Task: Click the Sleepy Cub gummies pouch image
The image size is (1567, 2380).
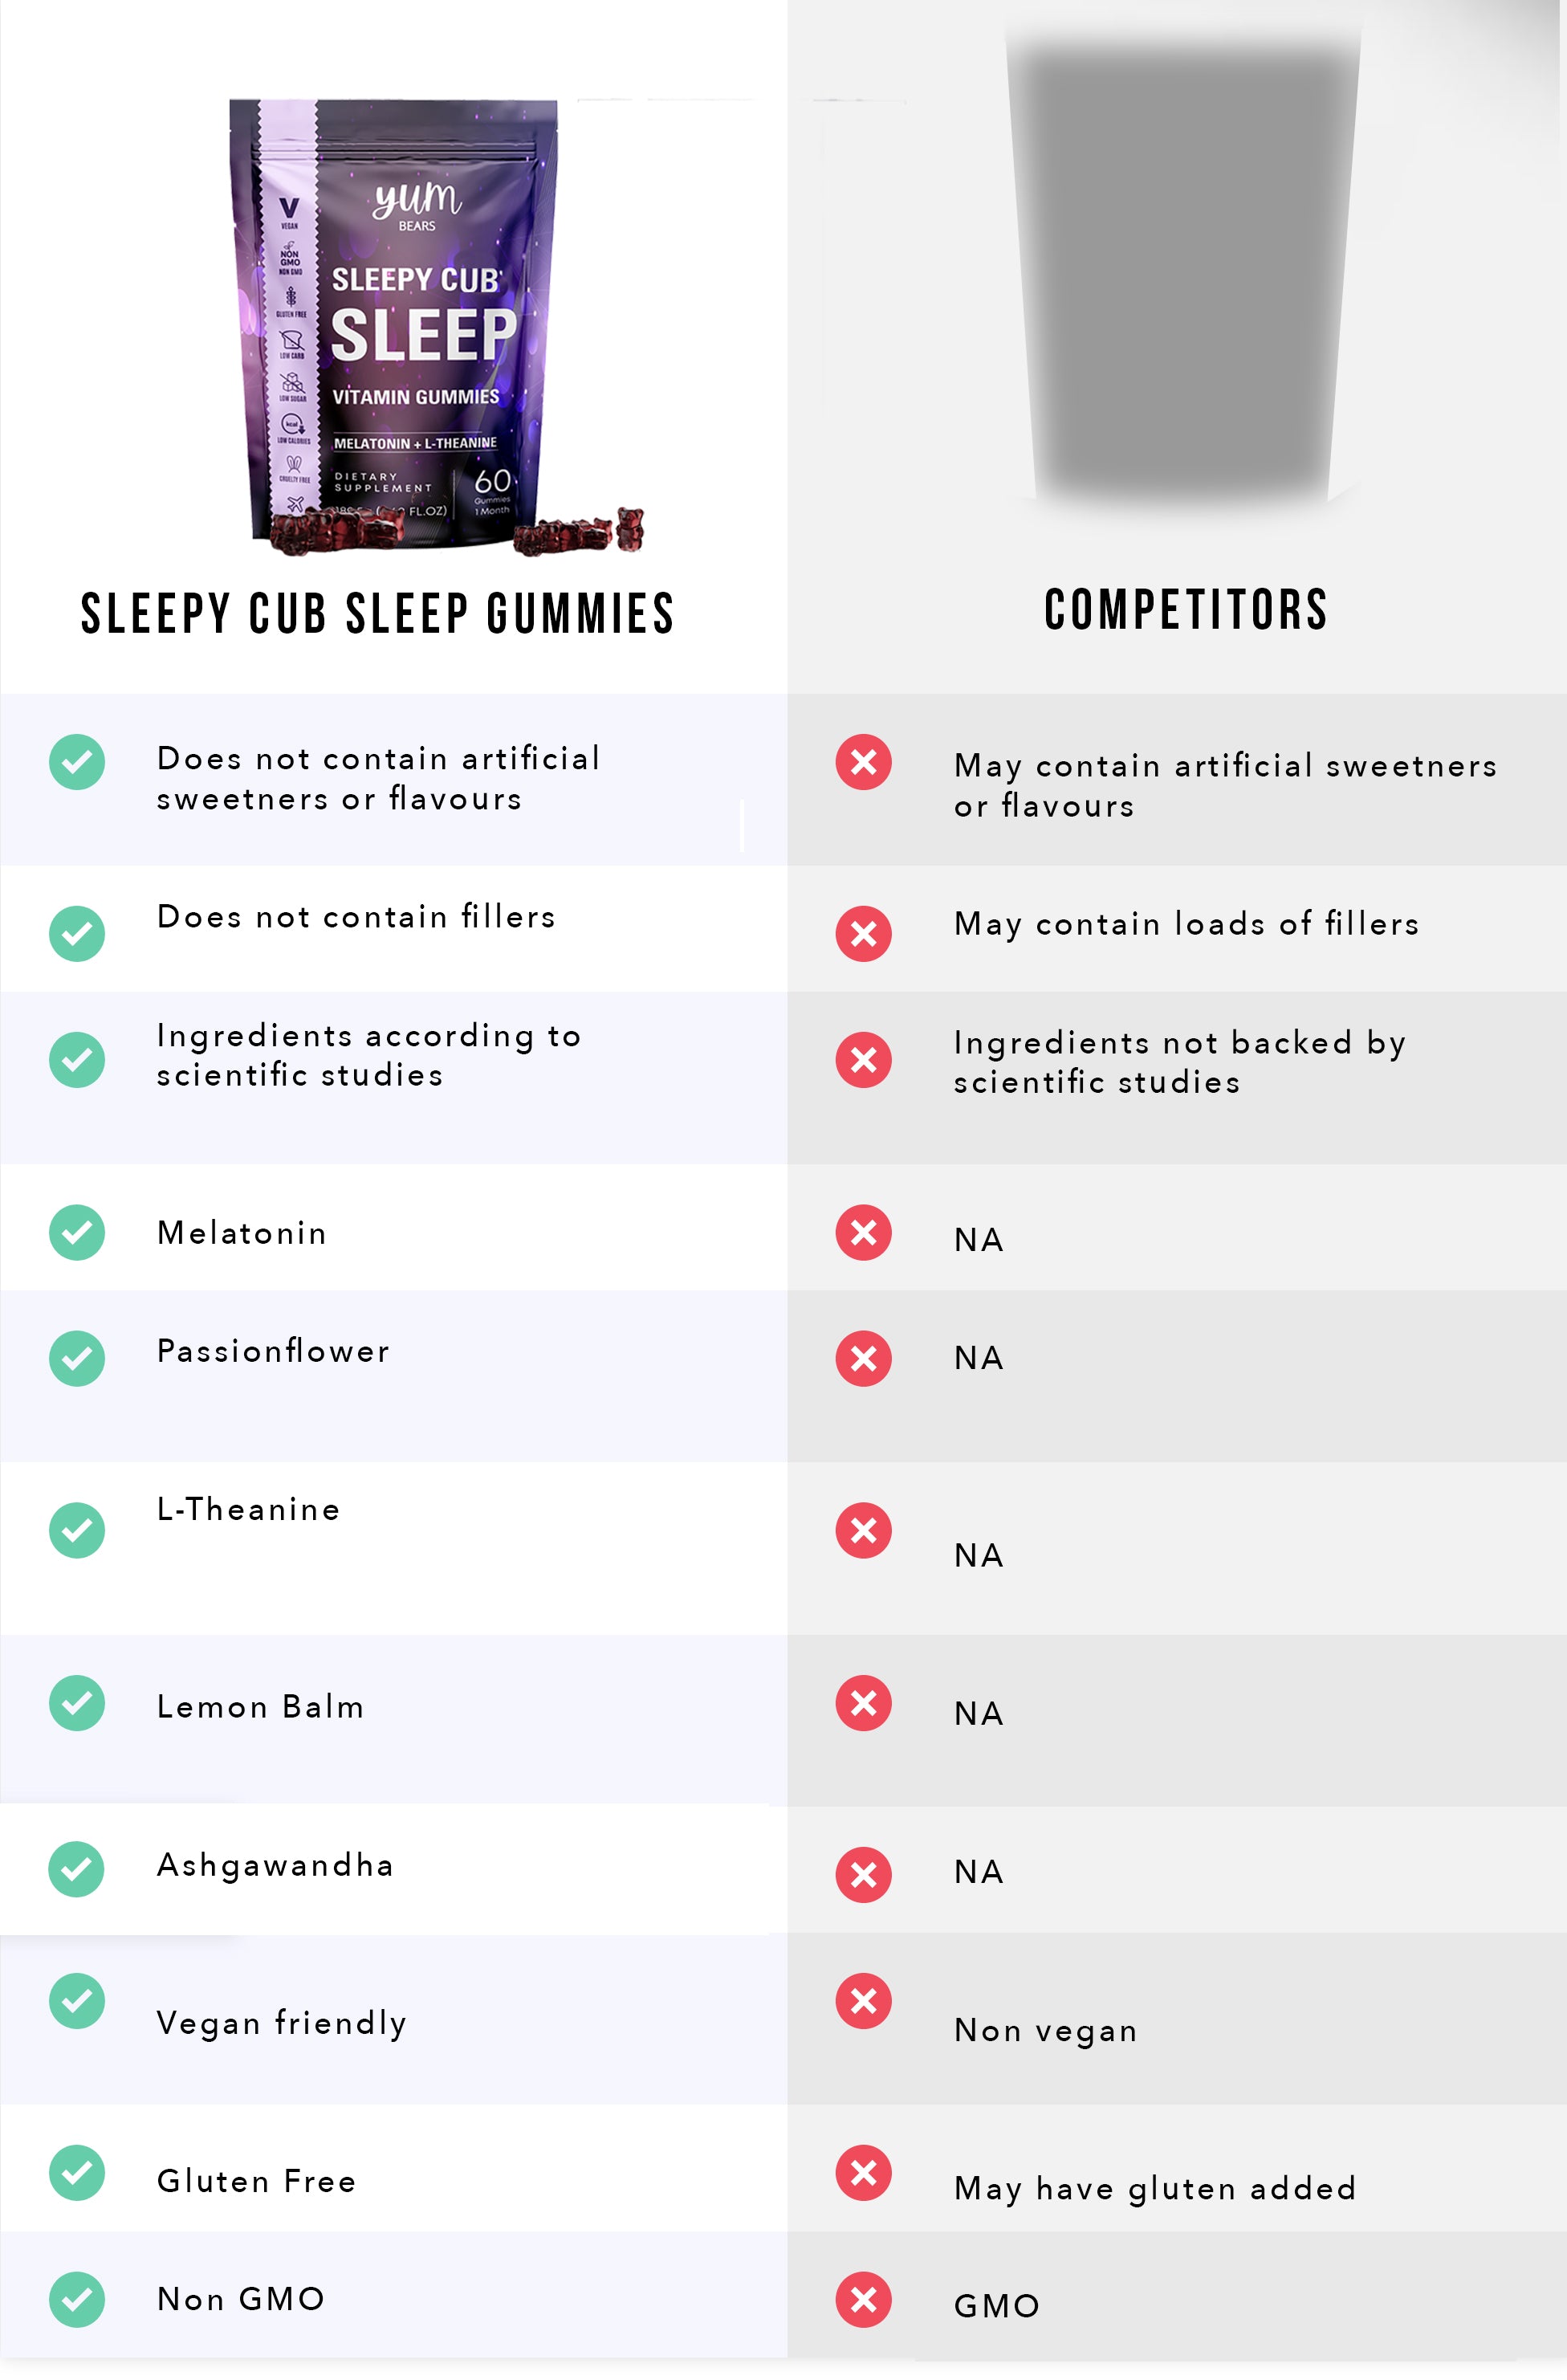Action: pyautogui.click(x=437, y=327)
